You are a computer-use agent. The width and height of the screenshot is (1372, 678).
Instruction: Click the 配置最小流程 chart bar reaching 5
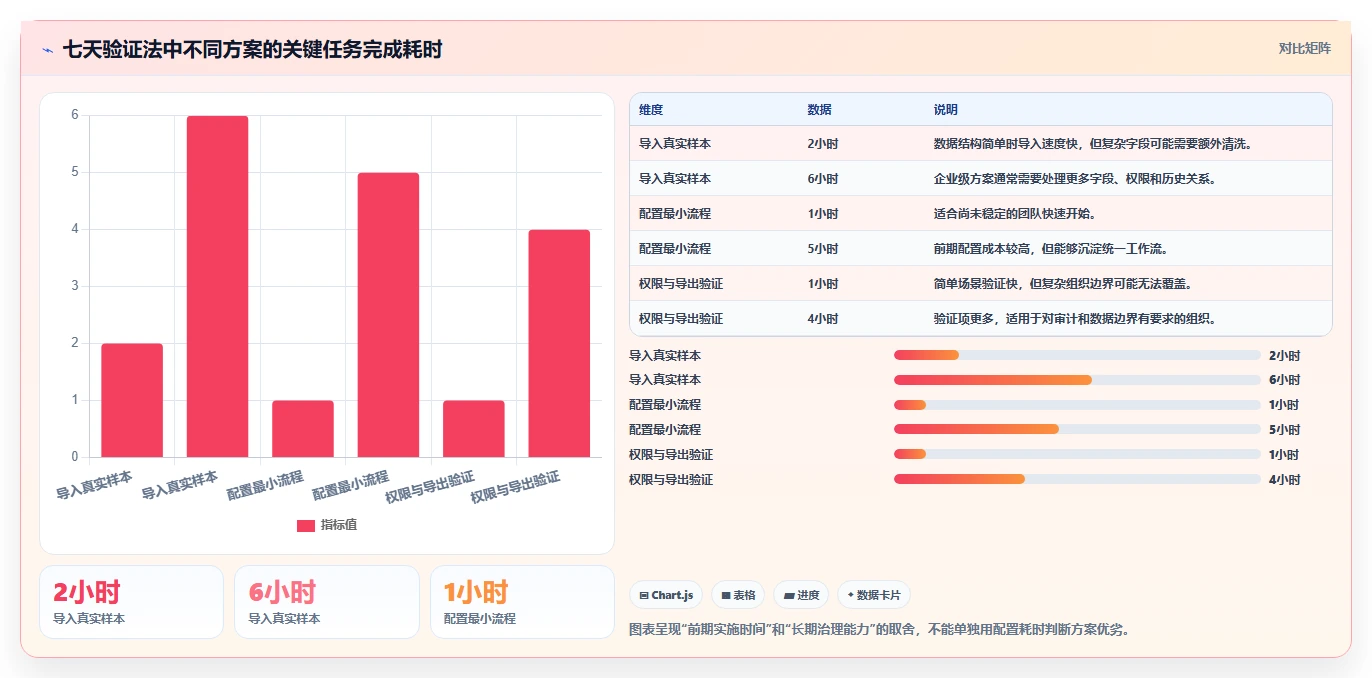pos(388,315)
